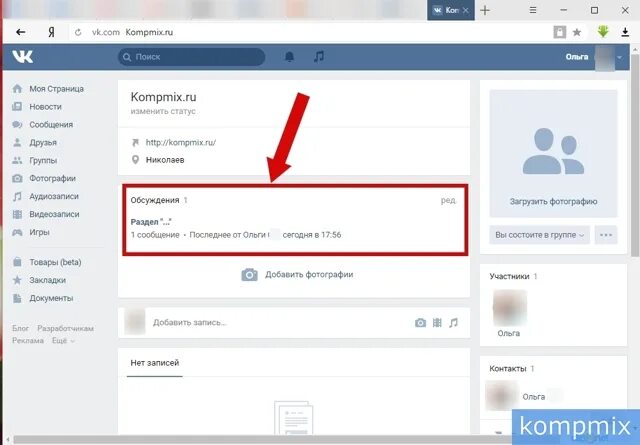This screenshot has height=445, width=640.
Task: Click Обсуждения header
Action: 155,200
